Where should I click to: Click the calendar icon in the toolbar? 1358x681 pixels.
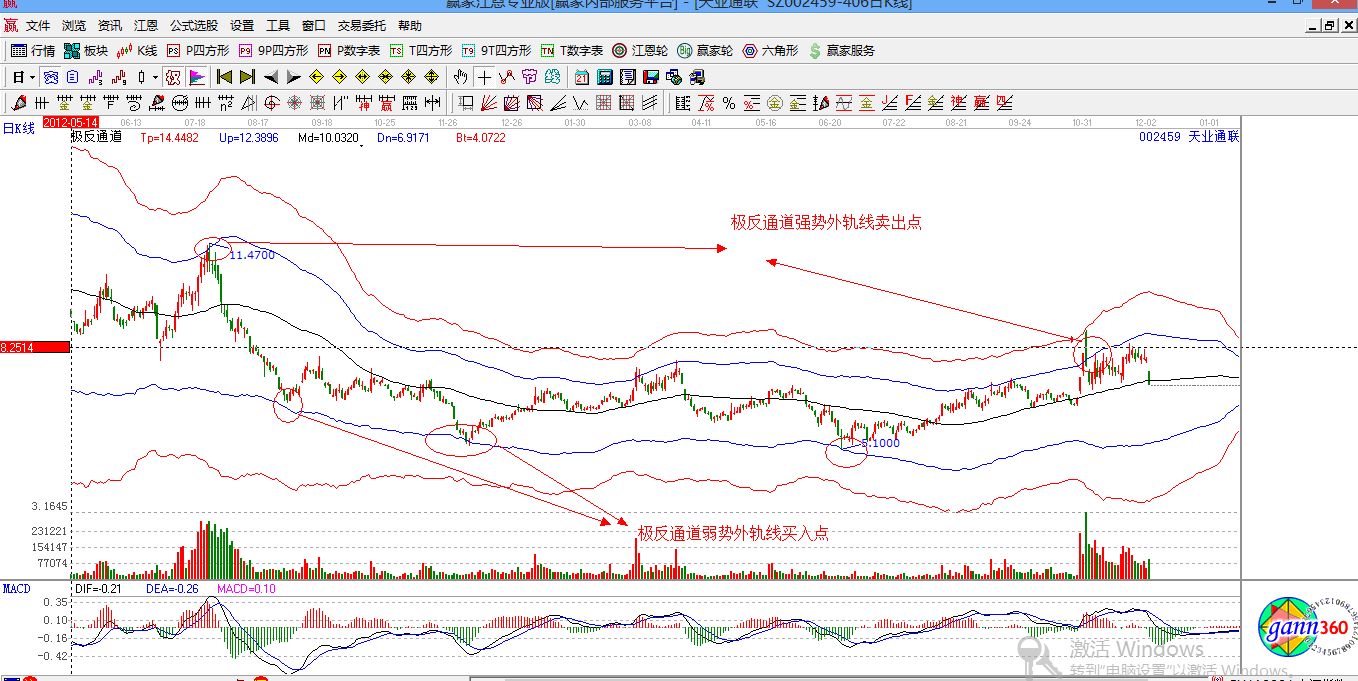pyautogui.click(x=580, y=76)
